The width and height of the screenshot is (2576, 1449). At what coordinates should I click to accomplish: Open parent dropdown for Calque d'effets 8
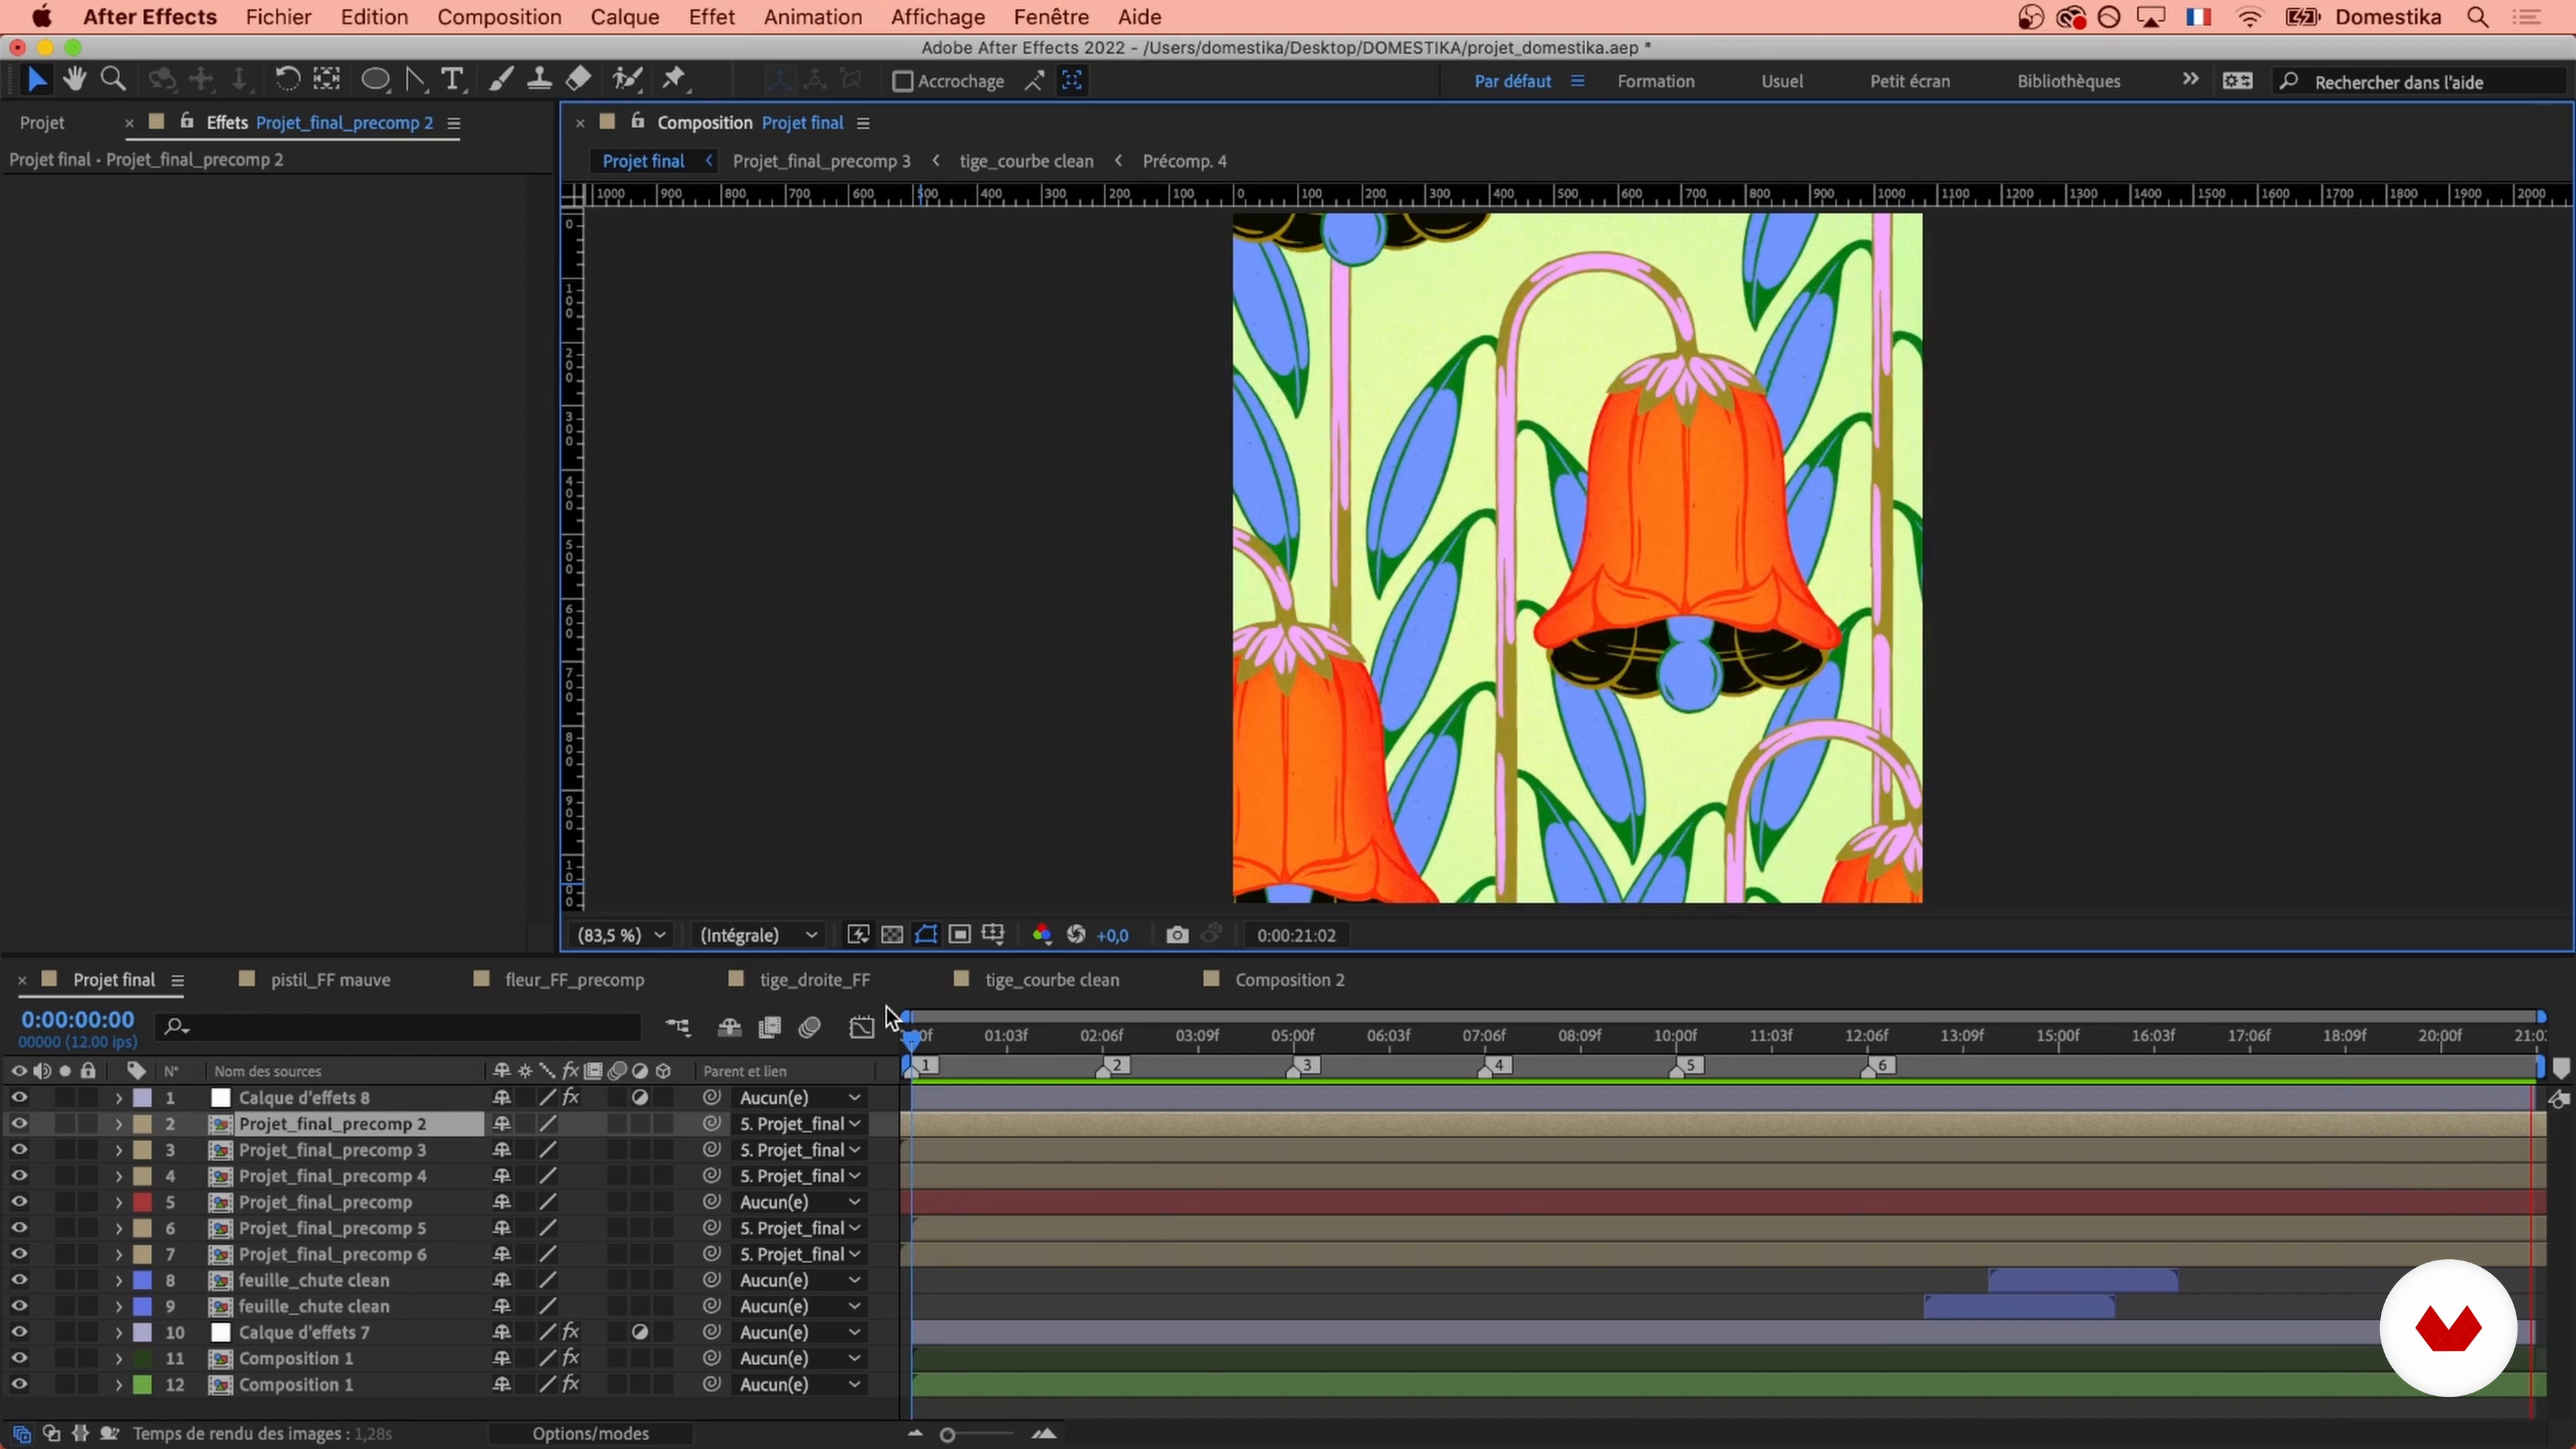pyautogui.click(x=800, y=1098)
